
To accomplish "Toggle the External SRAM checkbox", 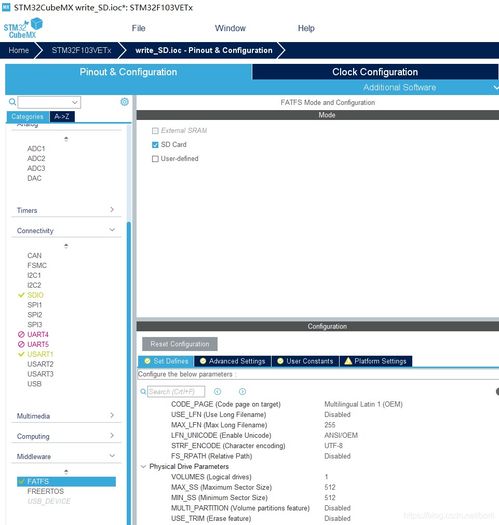I will coord(155,131).
